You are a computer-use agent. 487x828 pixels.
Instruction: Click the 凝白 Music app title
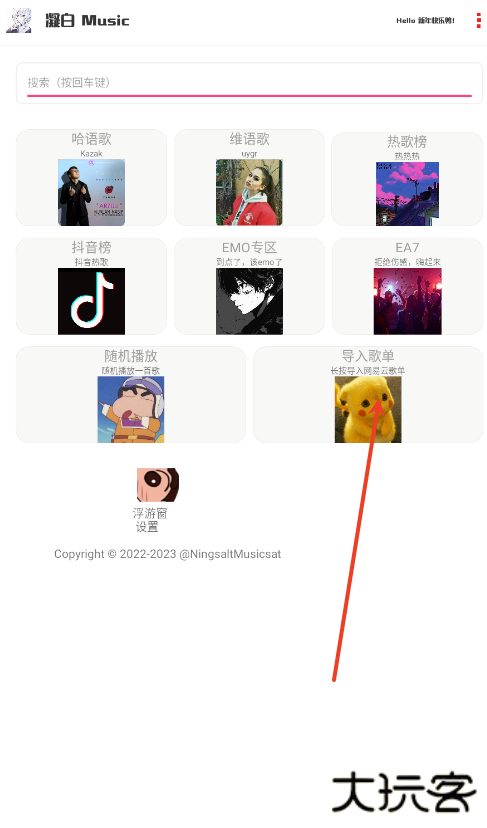(87, 21)
